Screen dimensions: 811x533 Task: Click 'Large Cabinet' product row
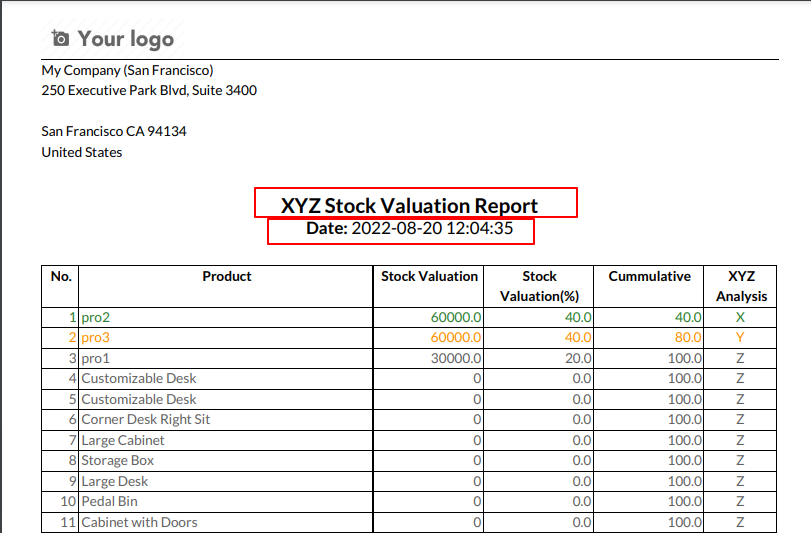[x=123, y=440]
